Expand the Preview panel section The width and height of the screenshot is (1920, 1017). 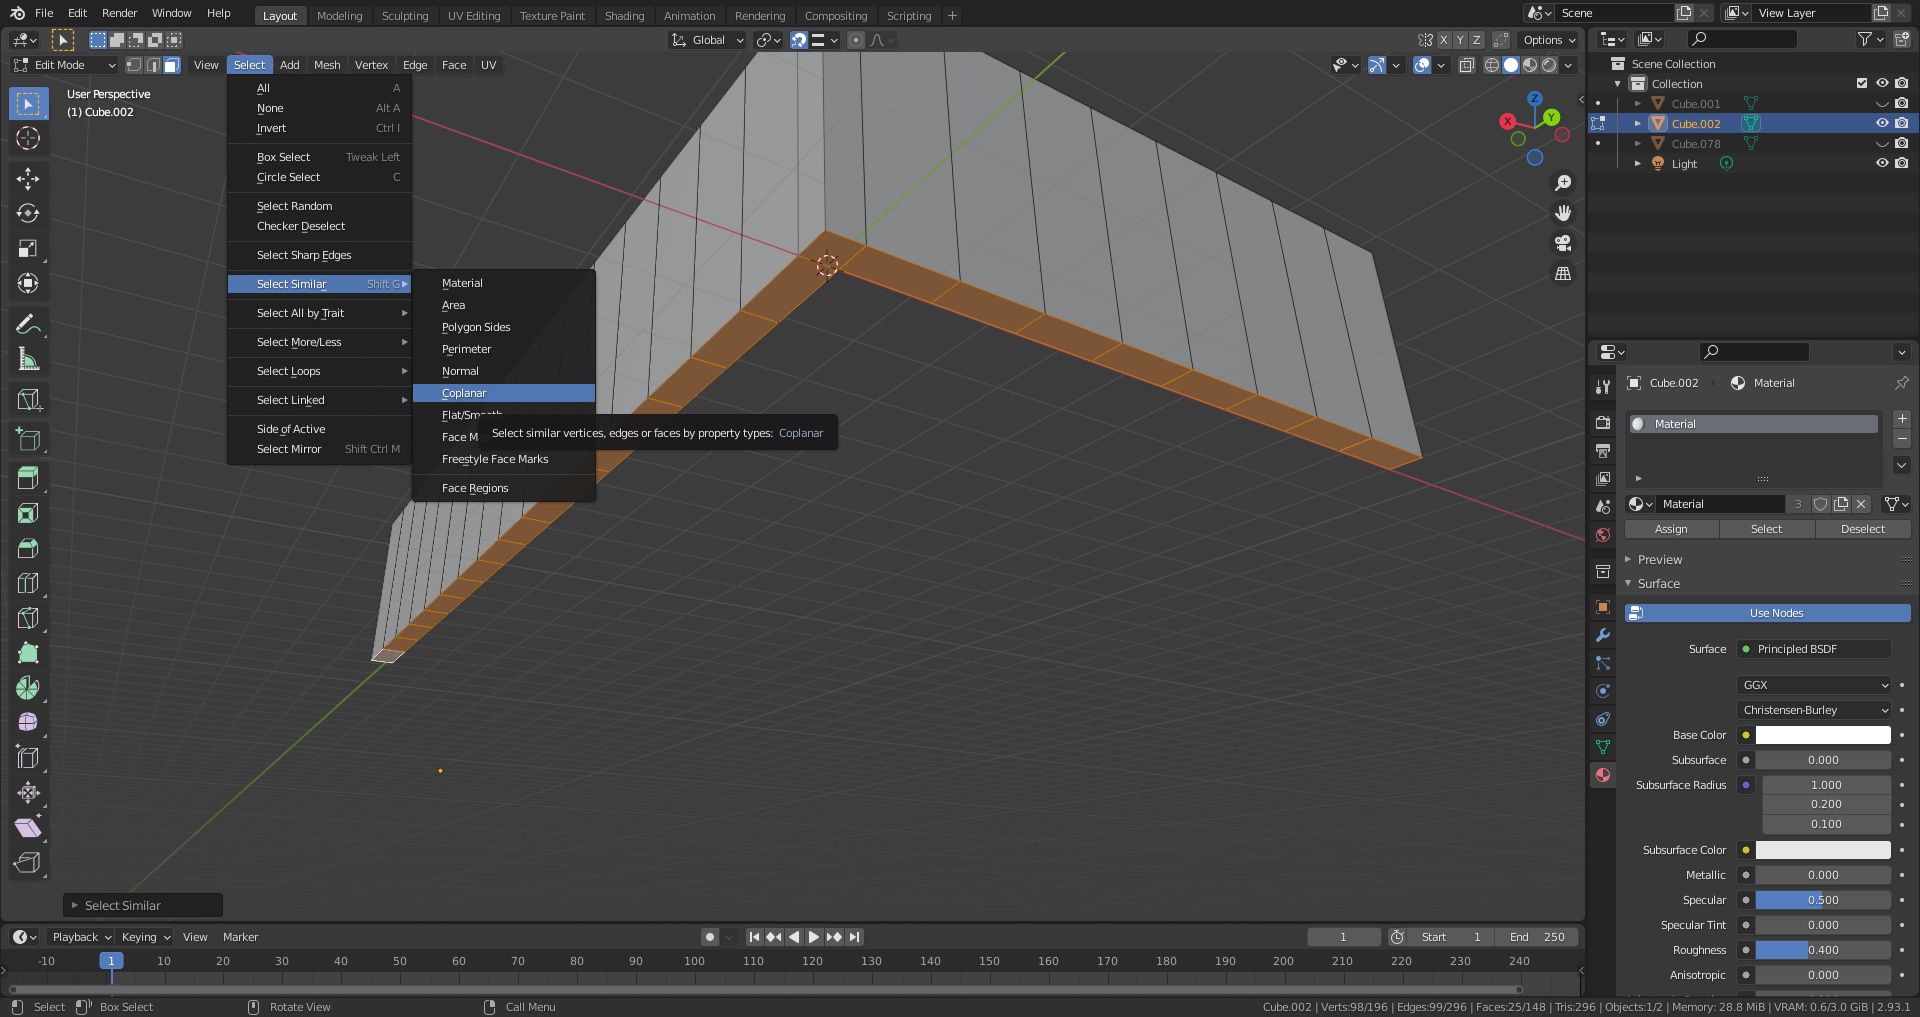tap(1660, 559)
